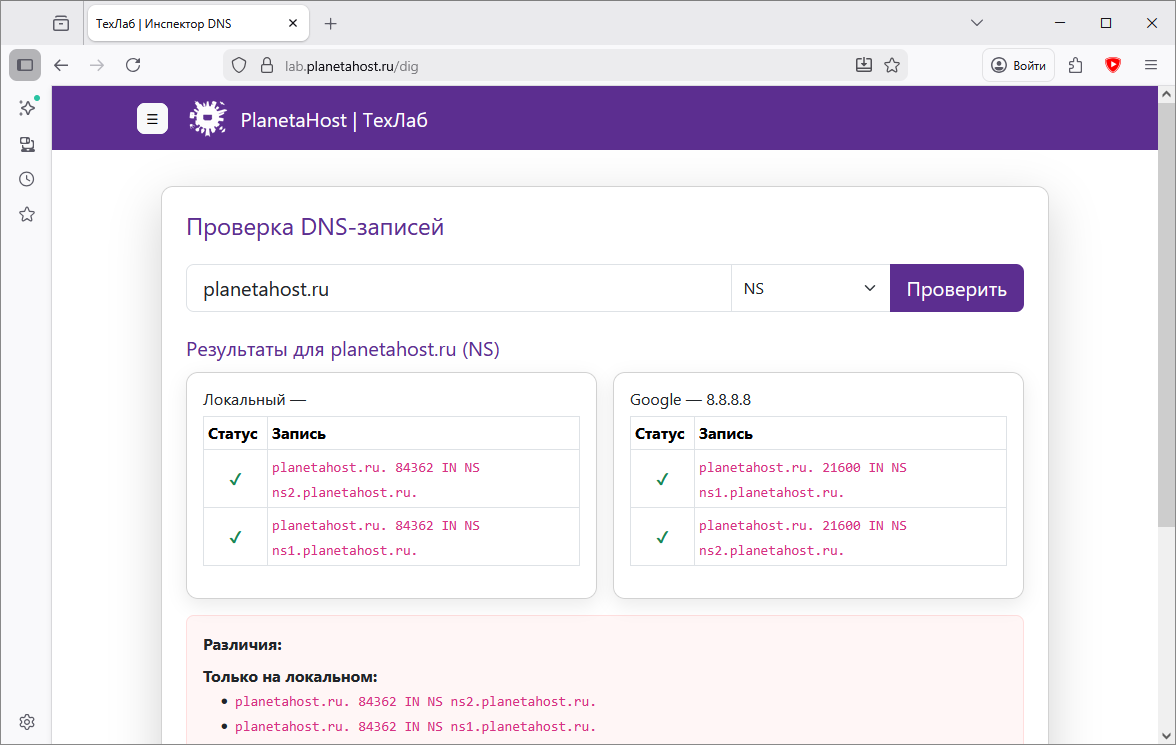The height and width of the screenshot is (745, 1176).
Task: Toggle the browser sidebar panel button
Action: (26, 65)
